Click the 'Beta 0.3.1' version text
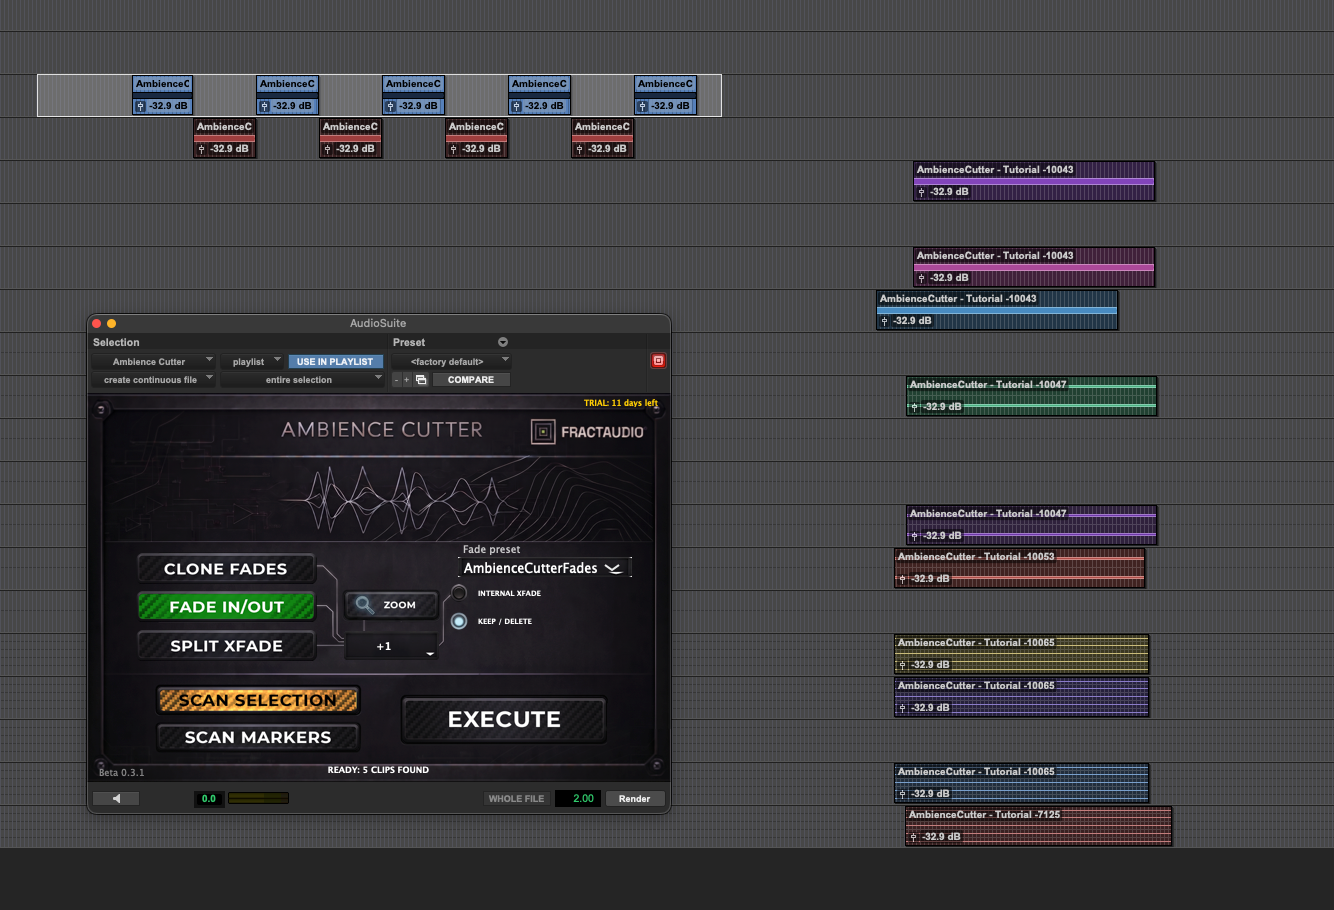 coord(122,773)
